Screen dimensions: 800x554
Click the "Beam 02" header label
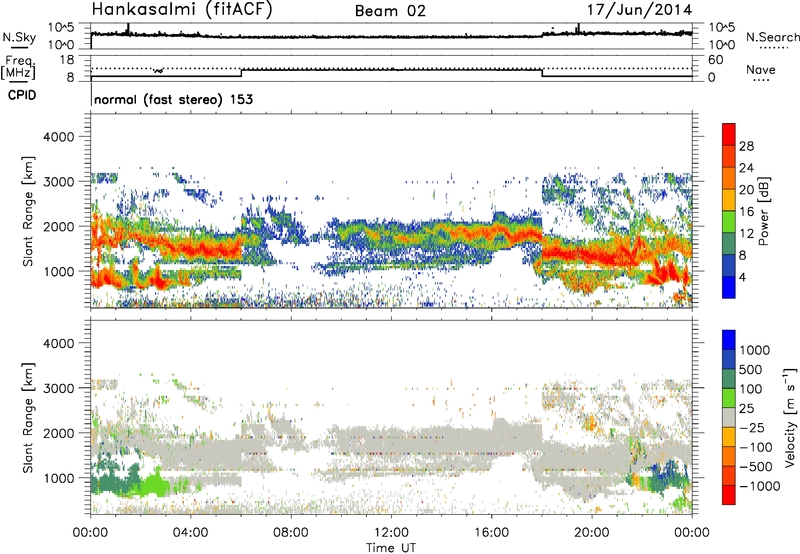(x=390, y=11)
